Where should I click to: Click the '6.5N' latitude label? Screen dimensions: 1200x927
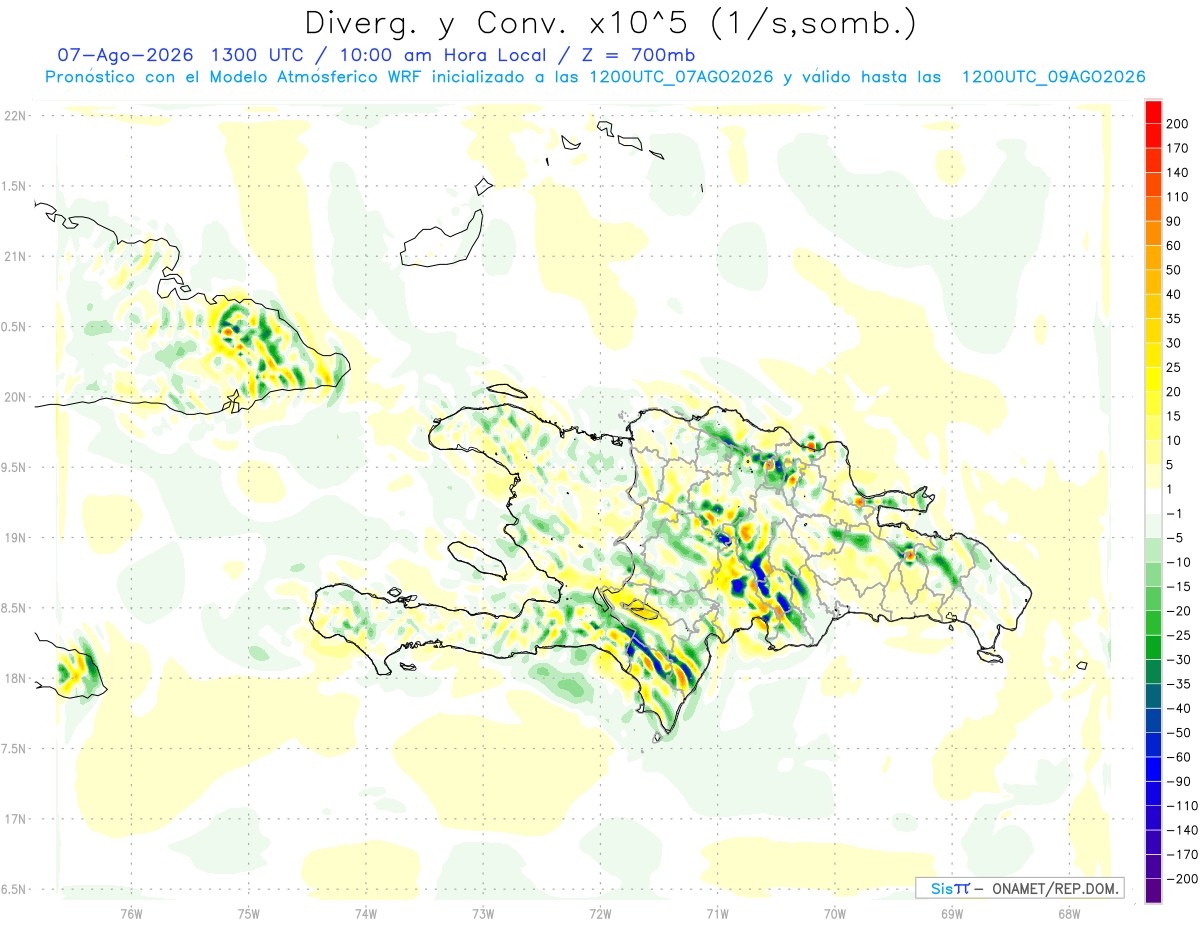(x=15, y=889)
